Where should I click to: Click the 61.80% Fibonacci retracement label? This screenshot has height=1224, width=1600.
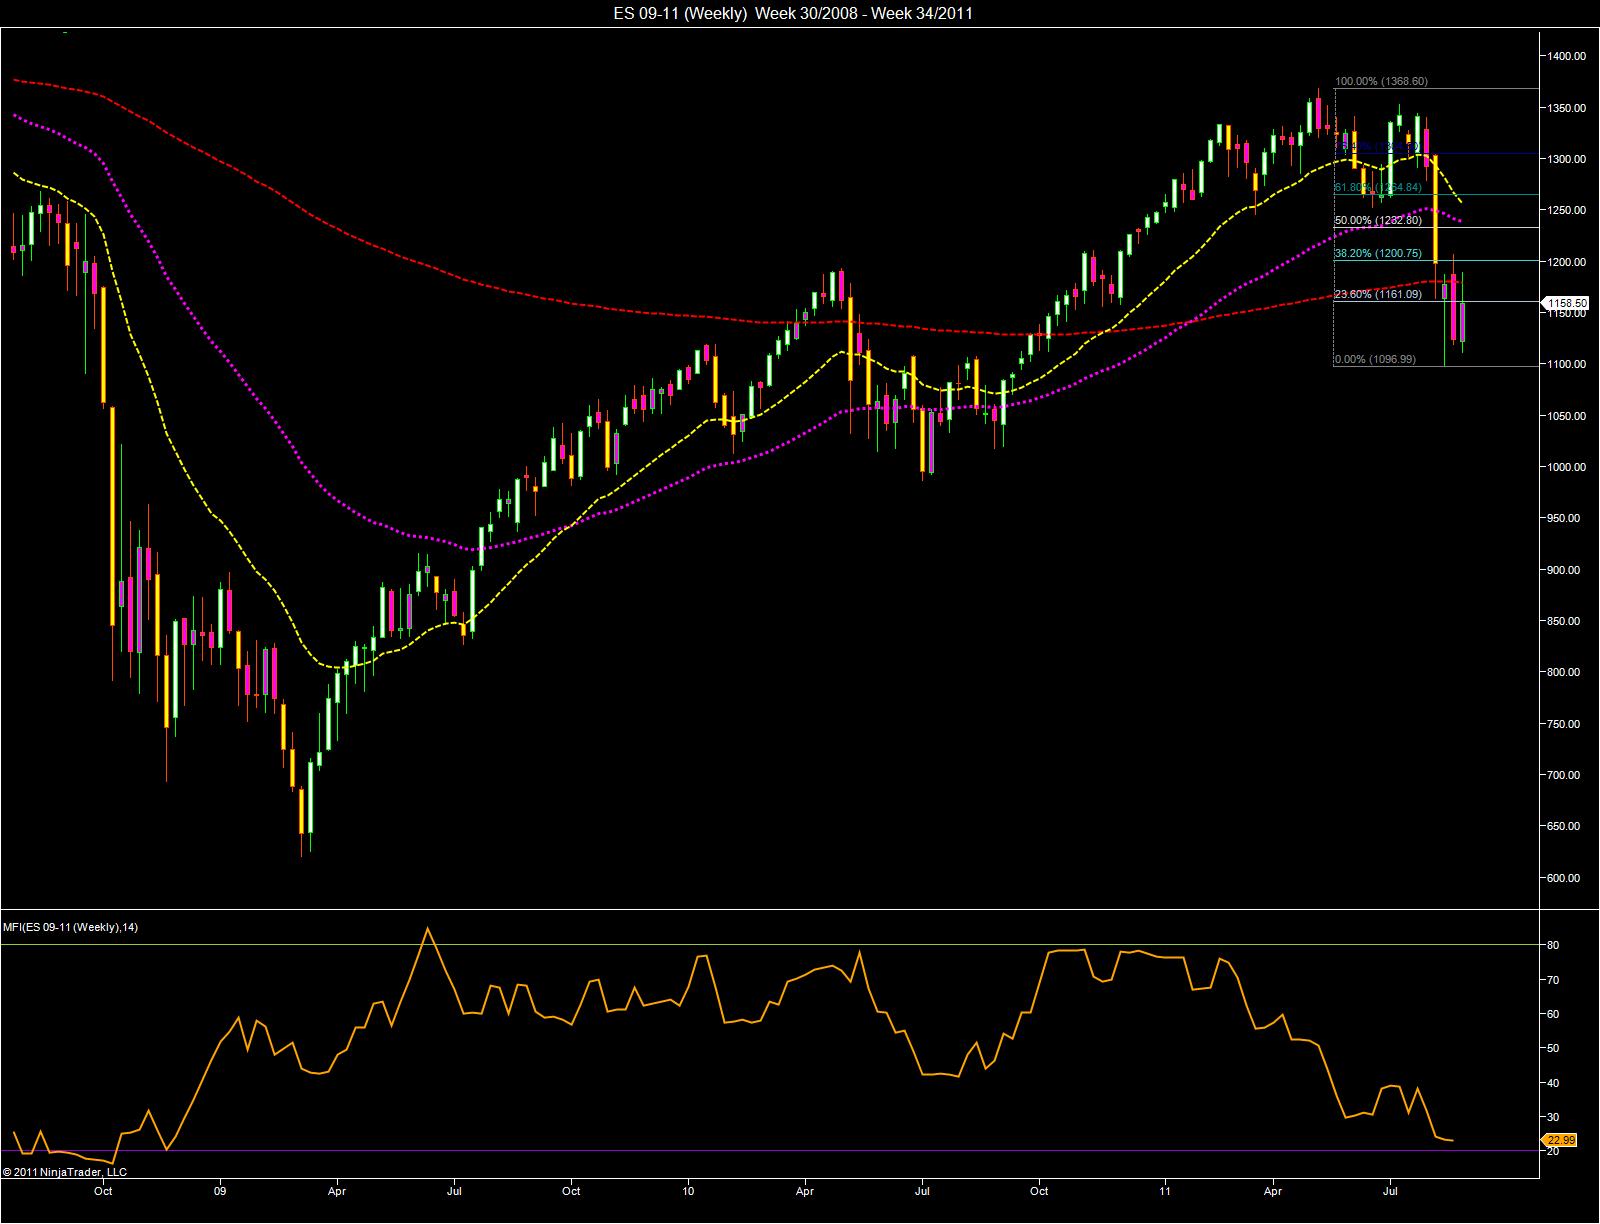pyautogui.click(x=1377, y=187)
